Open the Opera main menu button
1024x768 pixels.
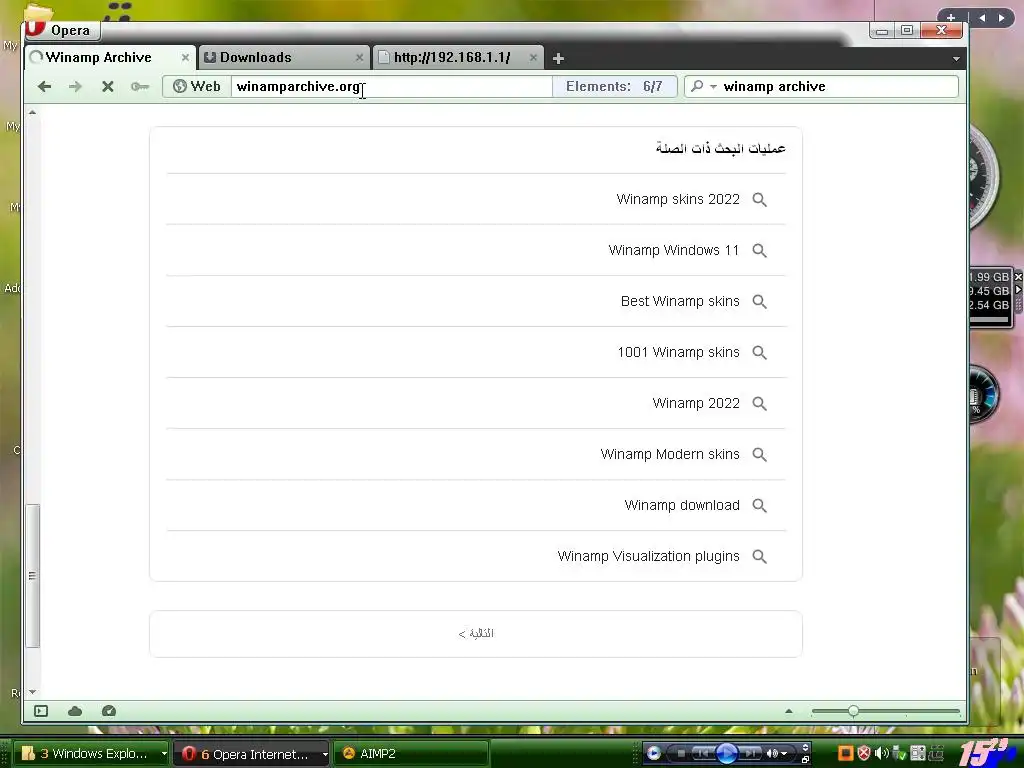(62, 30)
